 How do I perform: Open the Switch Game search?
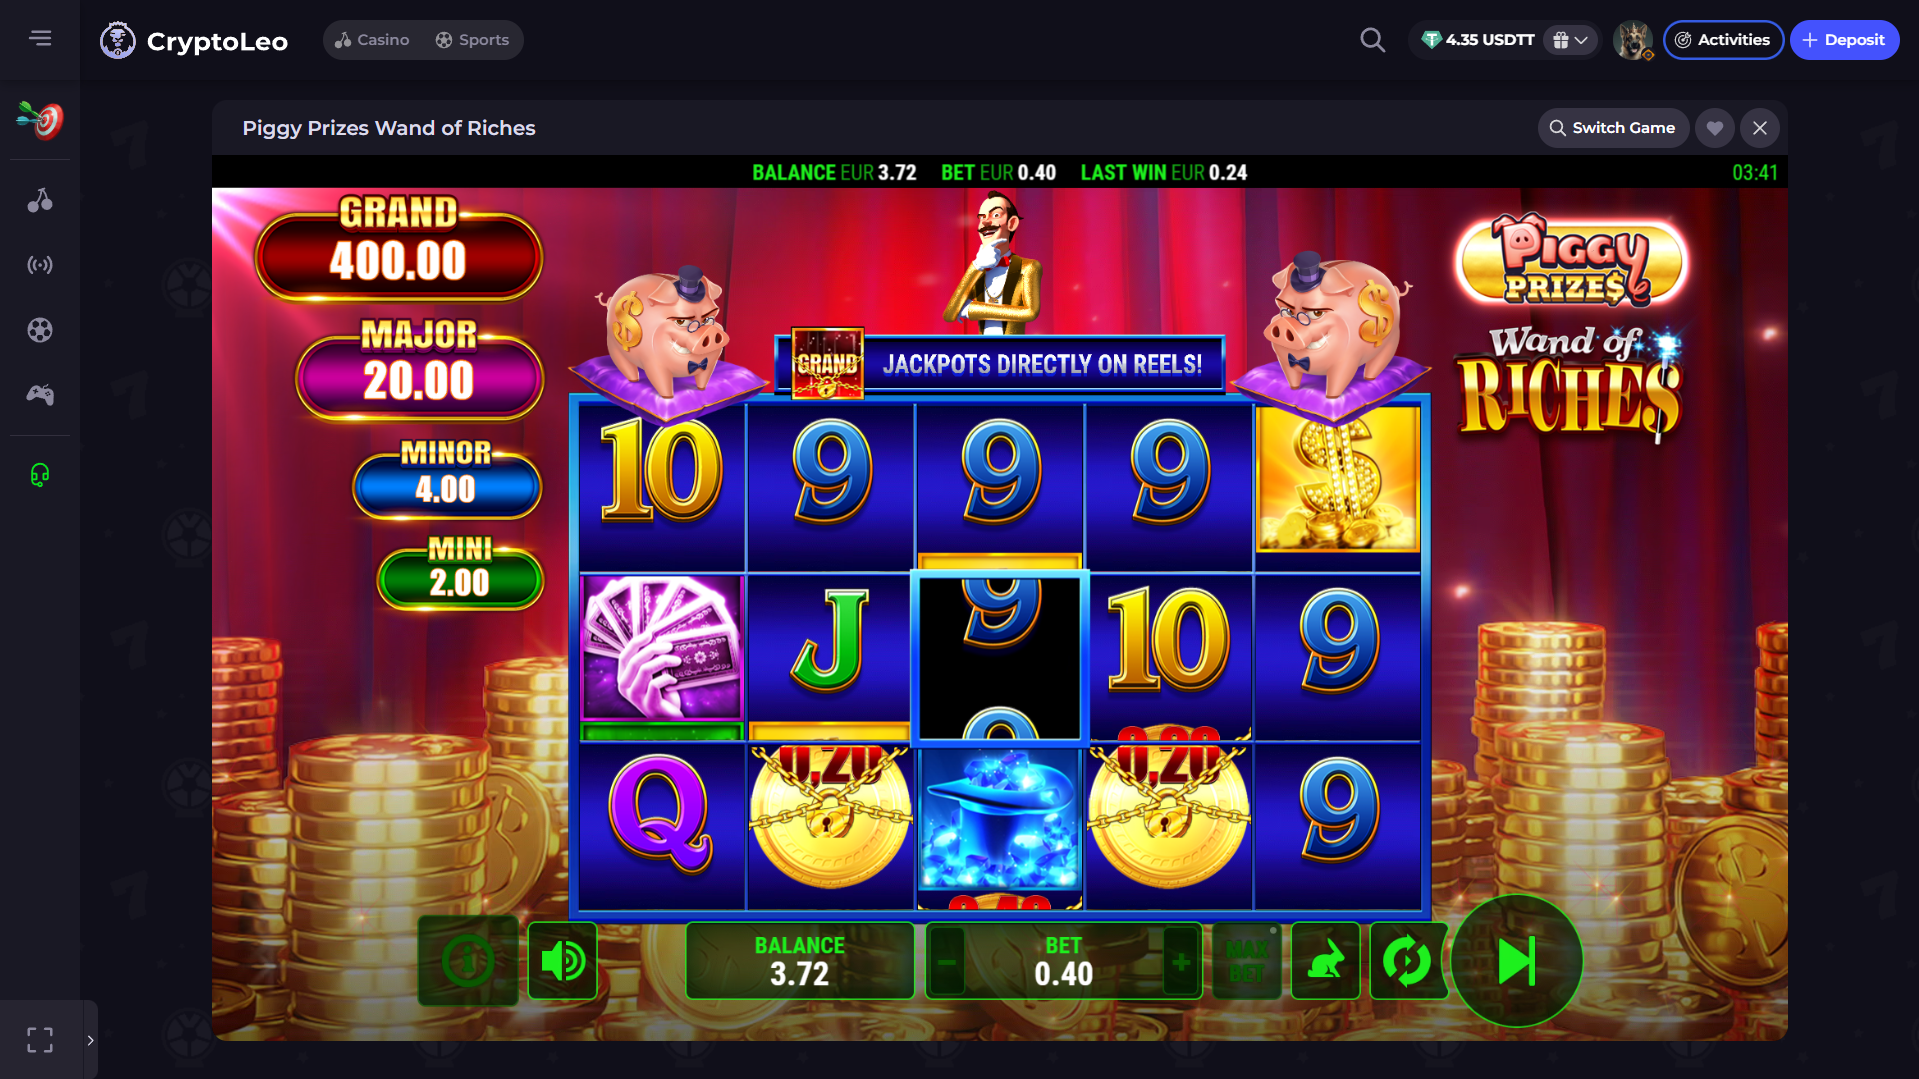pyautogui.click(x=1612, y=128)
